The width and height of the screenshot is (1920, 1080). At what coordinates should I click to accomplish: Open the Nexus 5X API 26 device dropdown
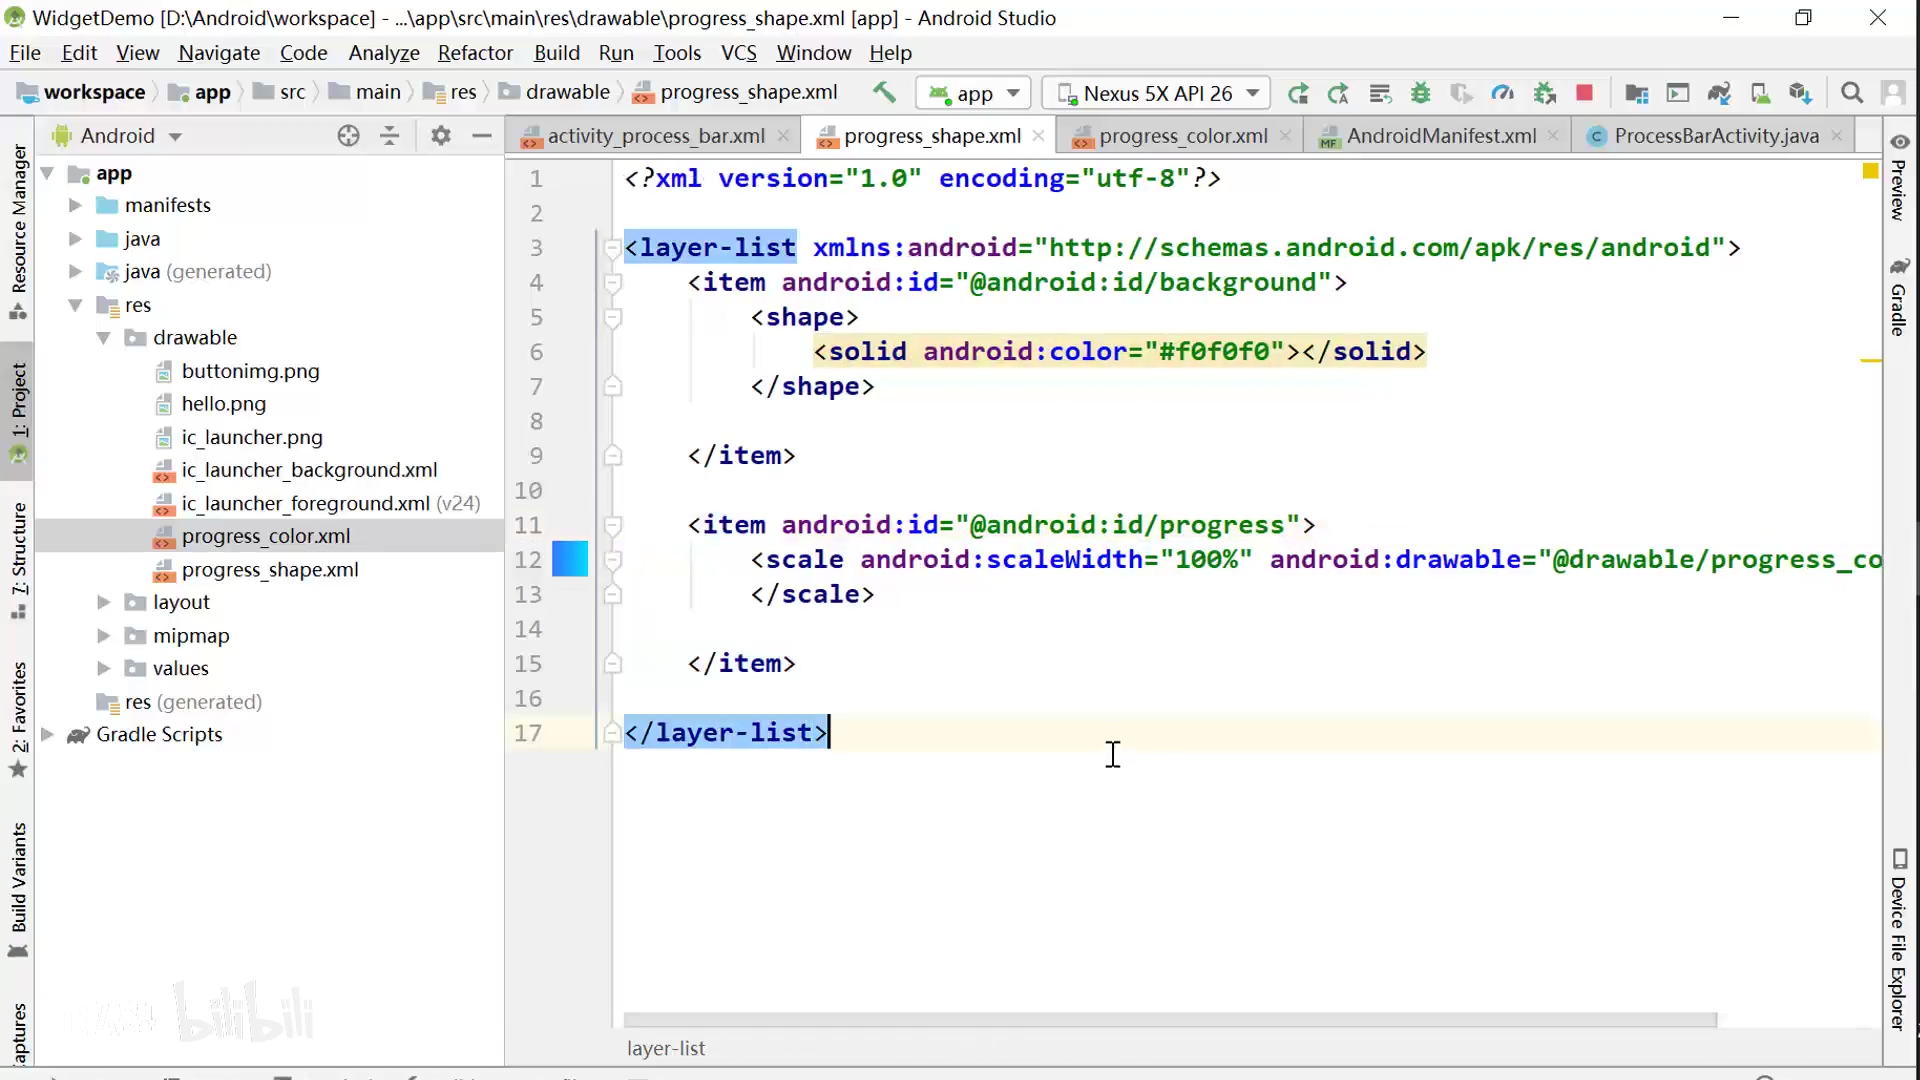coord(1156,93)
